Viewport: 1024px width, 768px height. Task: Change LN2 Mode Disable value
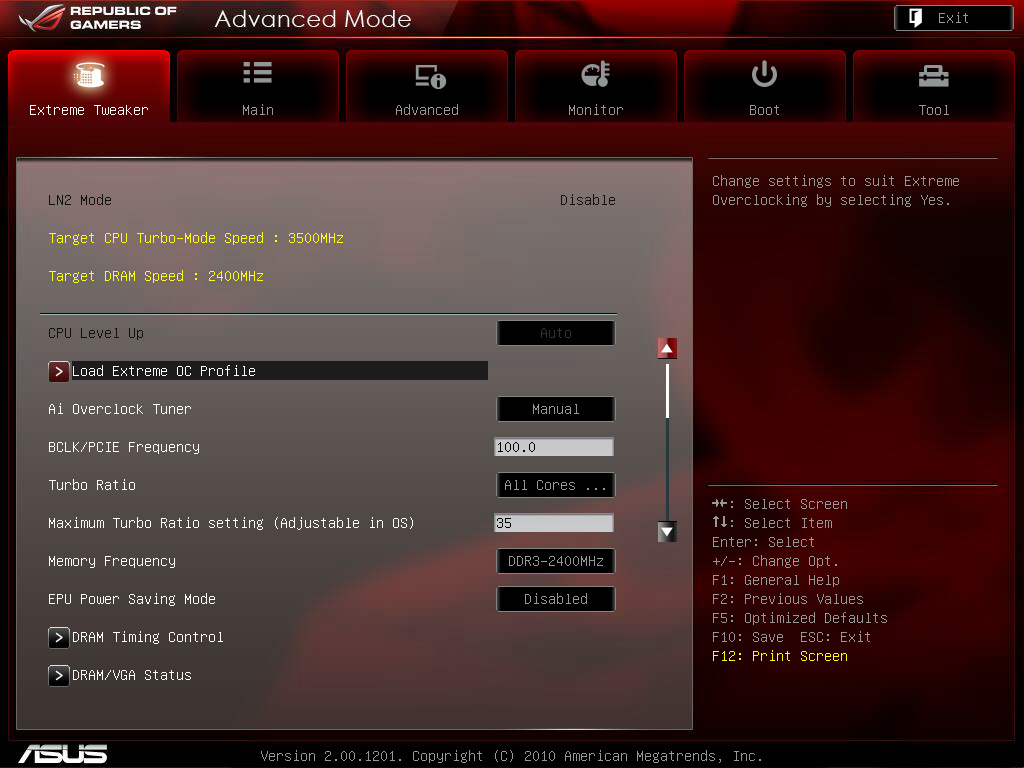587,200
